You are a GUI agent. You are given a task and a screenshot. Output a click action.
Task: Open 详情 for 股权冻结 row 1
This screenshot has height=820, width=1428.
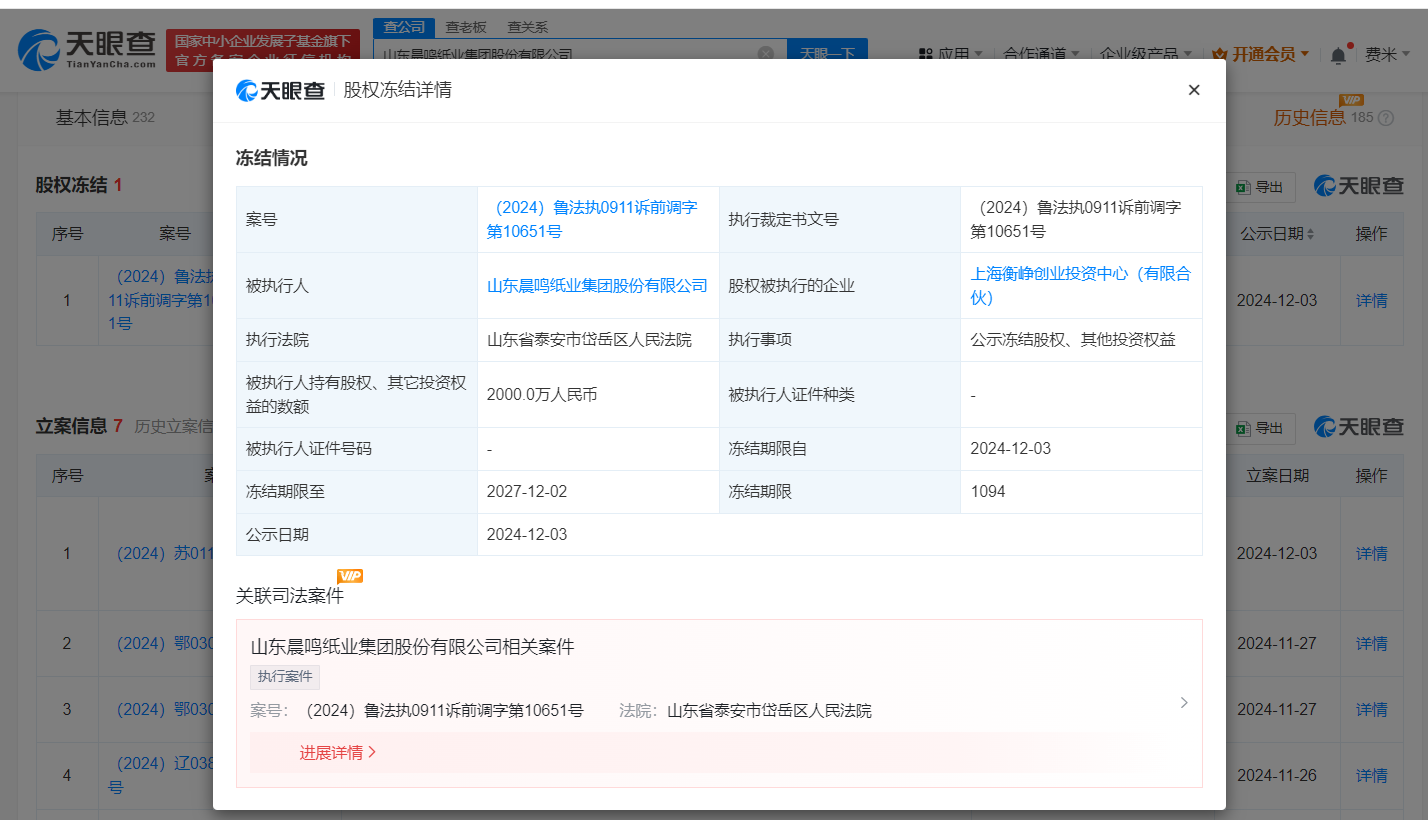coord(1371,300)
